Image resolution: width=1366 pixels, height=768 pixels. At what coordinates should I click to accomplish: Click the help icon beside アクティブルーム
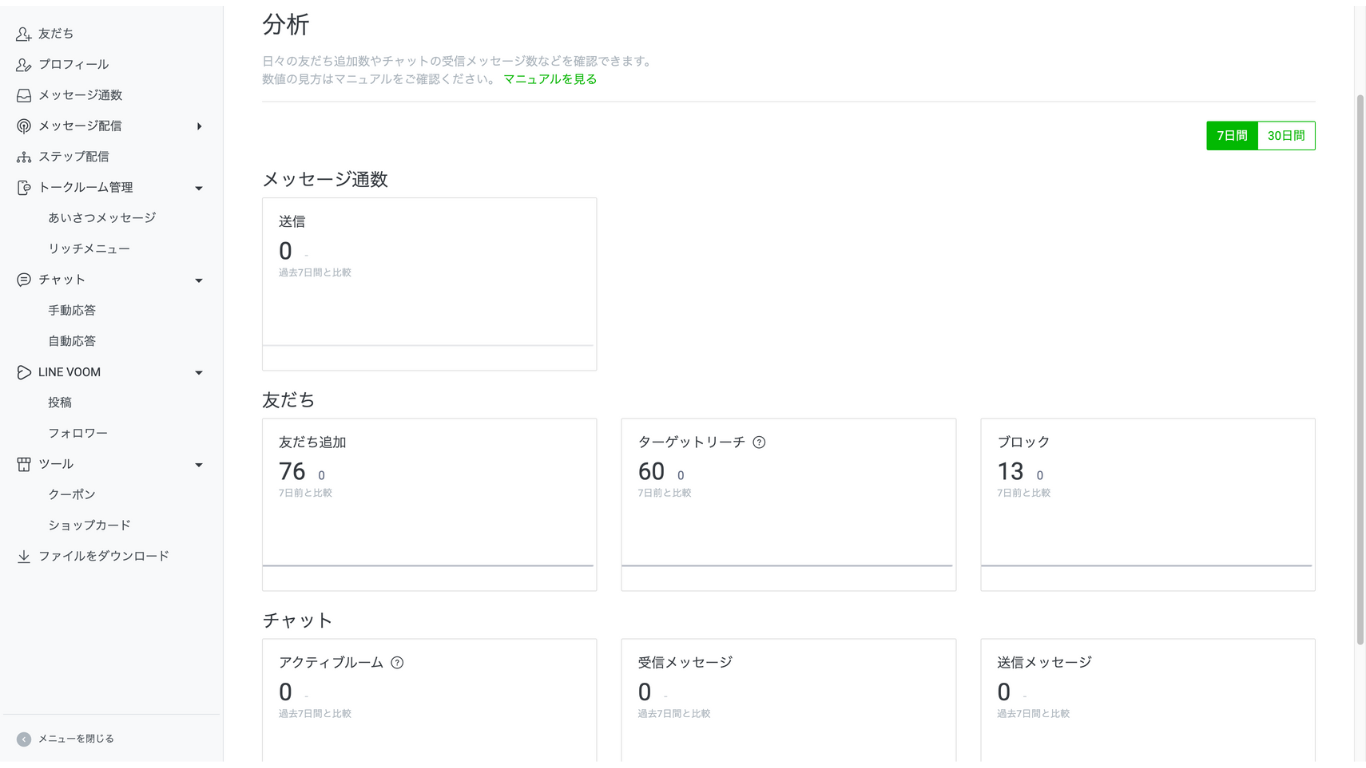[x=397, y=663]
